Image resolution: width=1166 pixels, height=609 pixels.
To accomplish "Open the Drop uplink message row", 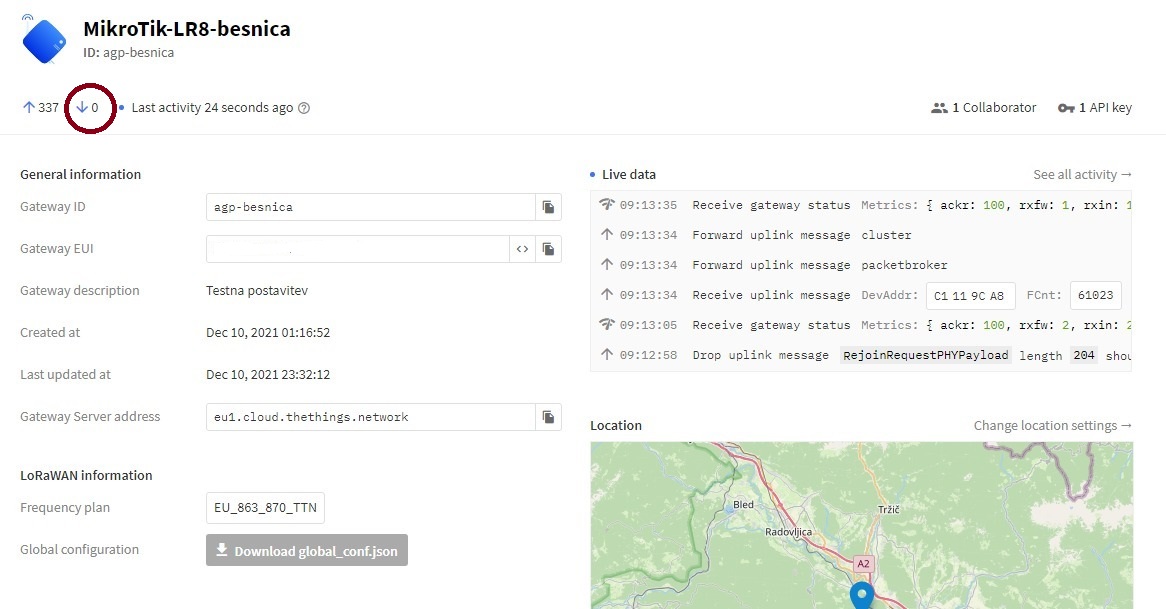I will tap(861, 355).
